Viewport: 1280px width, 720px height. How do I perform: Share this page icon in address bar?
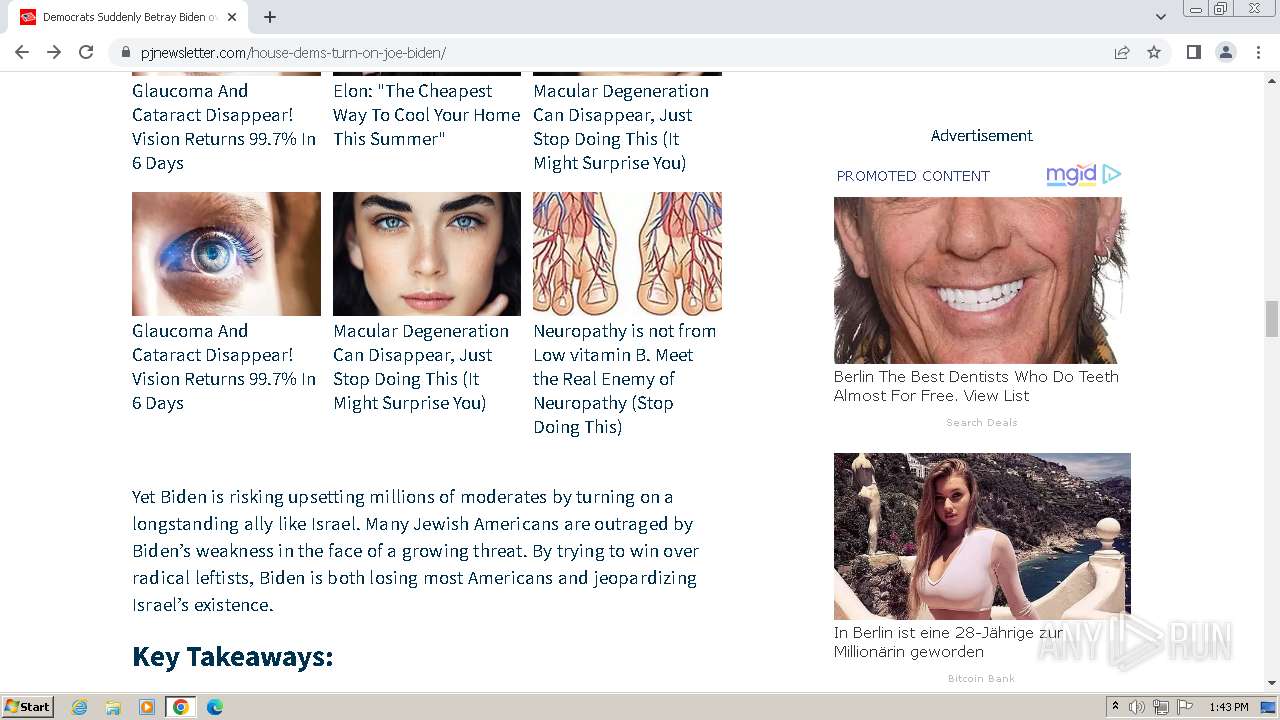pyautogui.click(x=1122, y=52)
